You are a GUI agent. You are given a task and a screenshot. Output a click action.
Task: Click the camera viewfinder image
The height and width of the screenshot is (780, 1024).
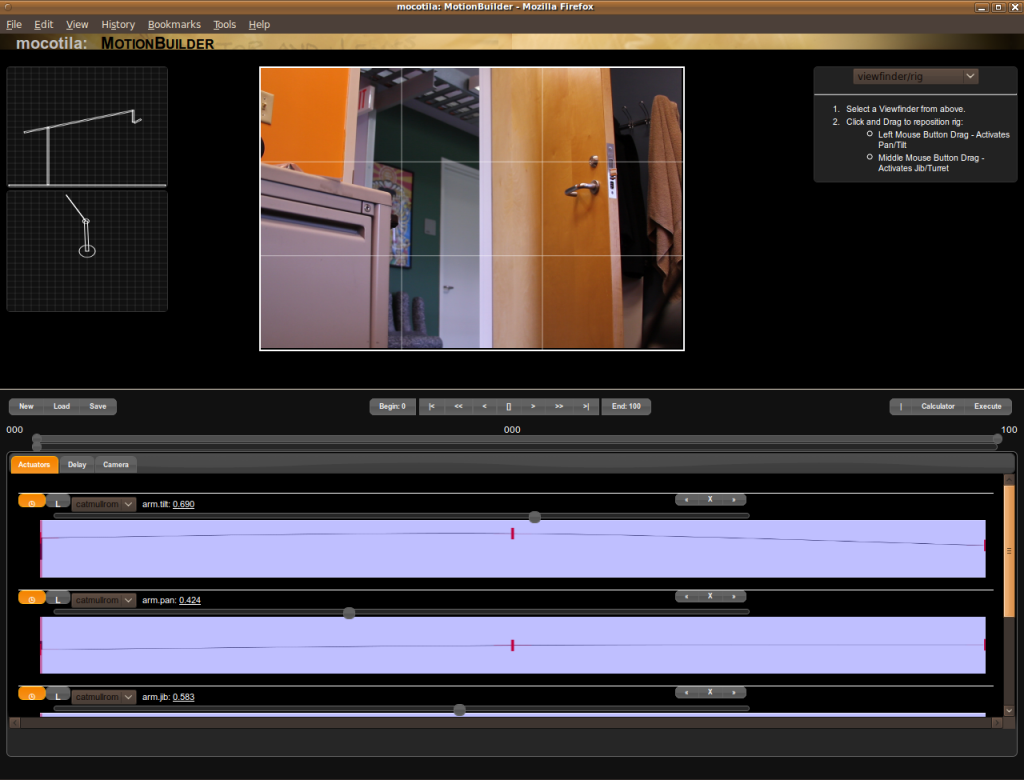click(x=472, y=208)
